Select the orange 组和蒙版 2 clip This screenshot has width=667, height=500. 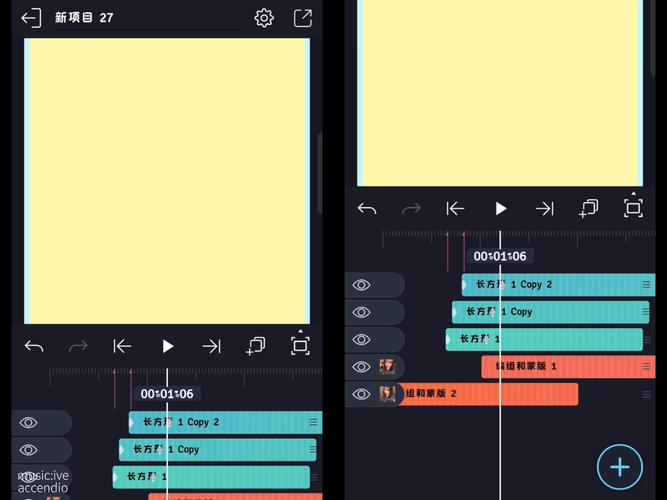pyautogui.click(x=487, y=394)
